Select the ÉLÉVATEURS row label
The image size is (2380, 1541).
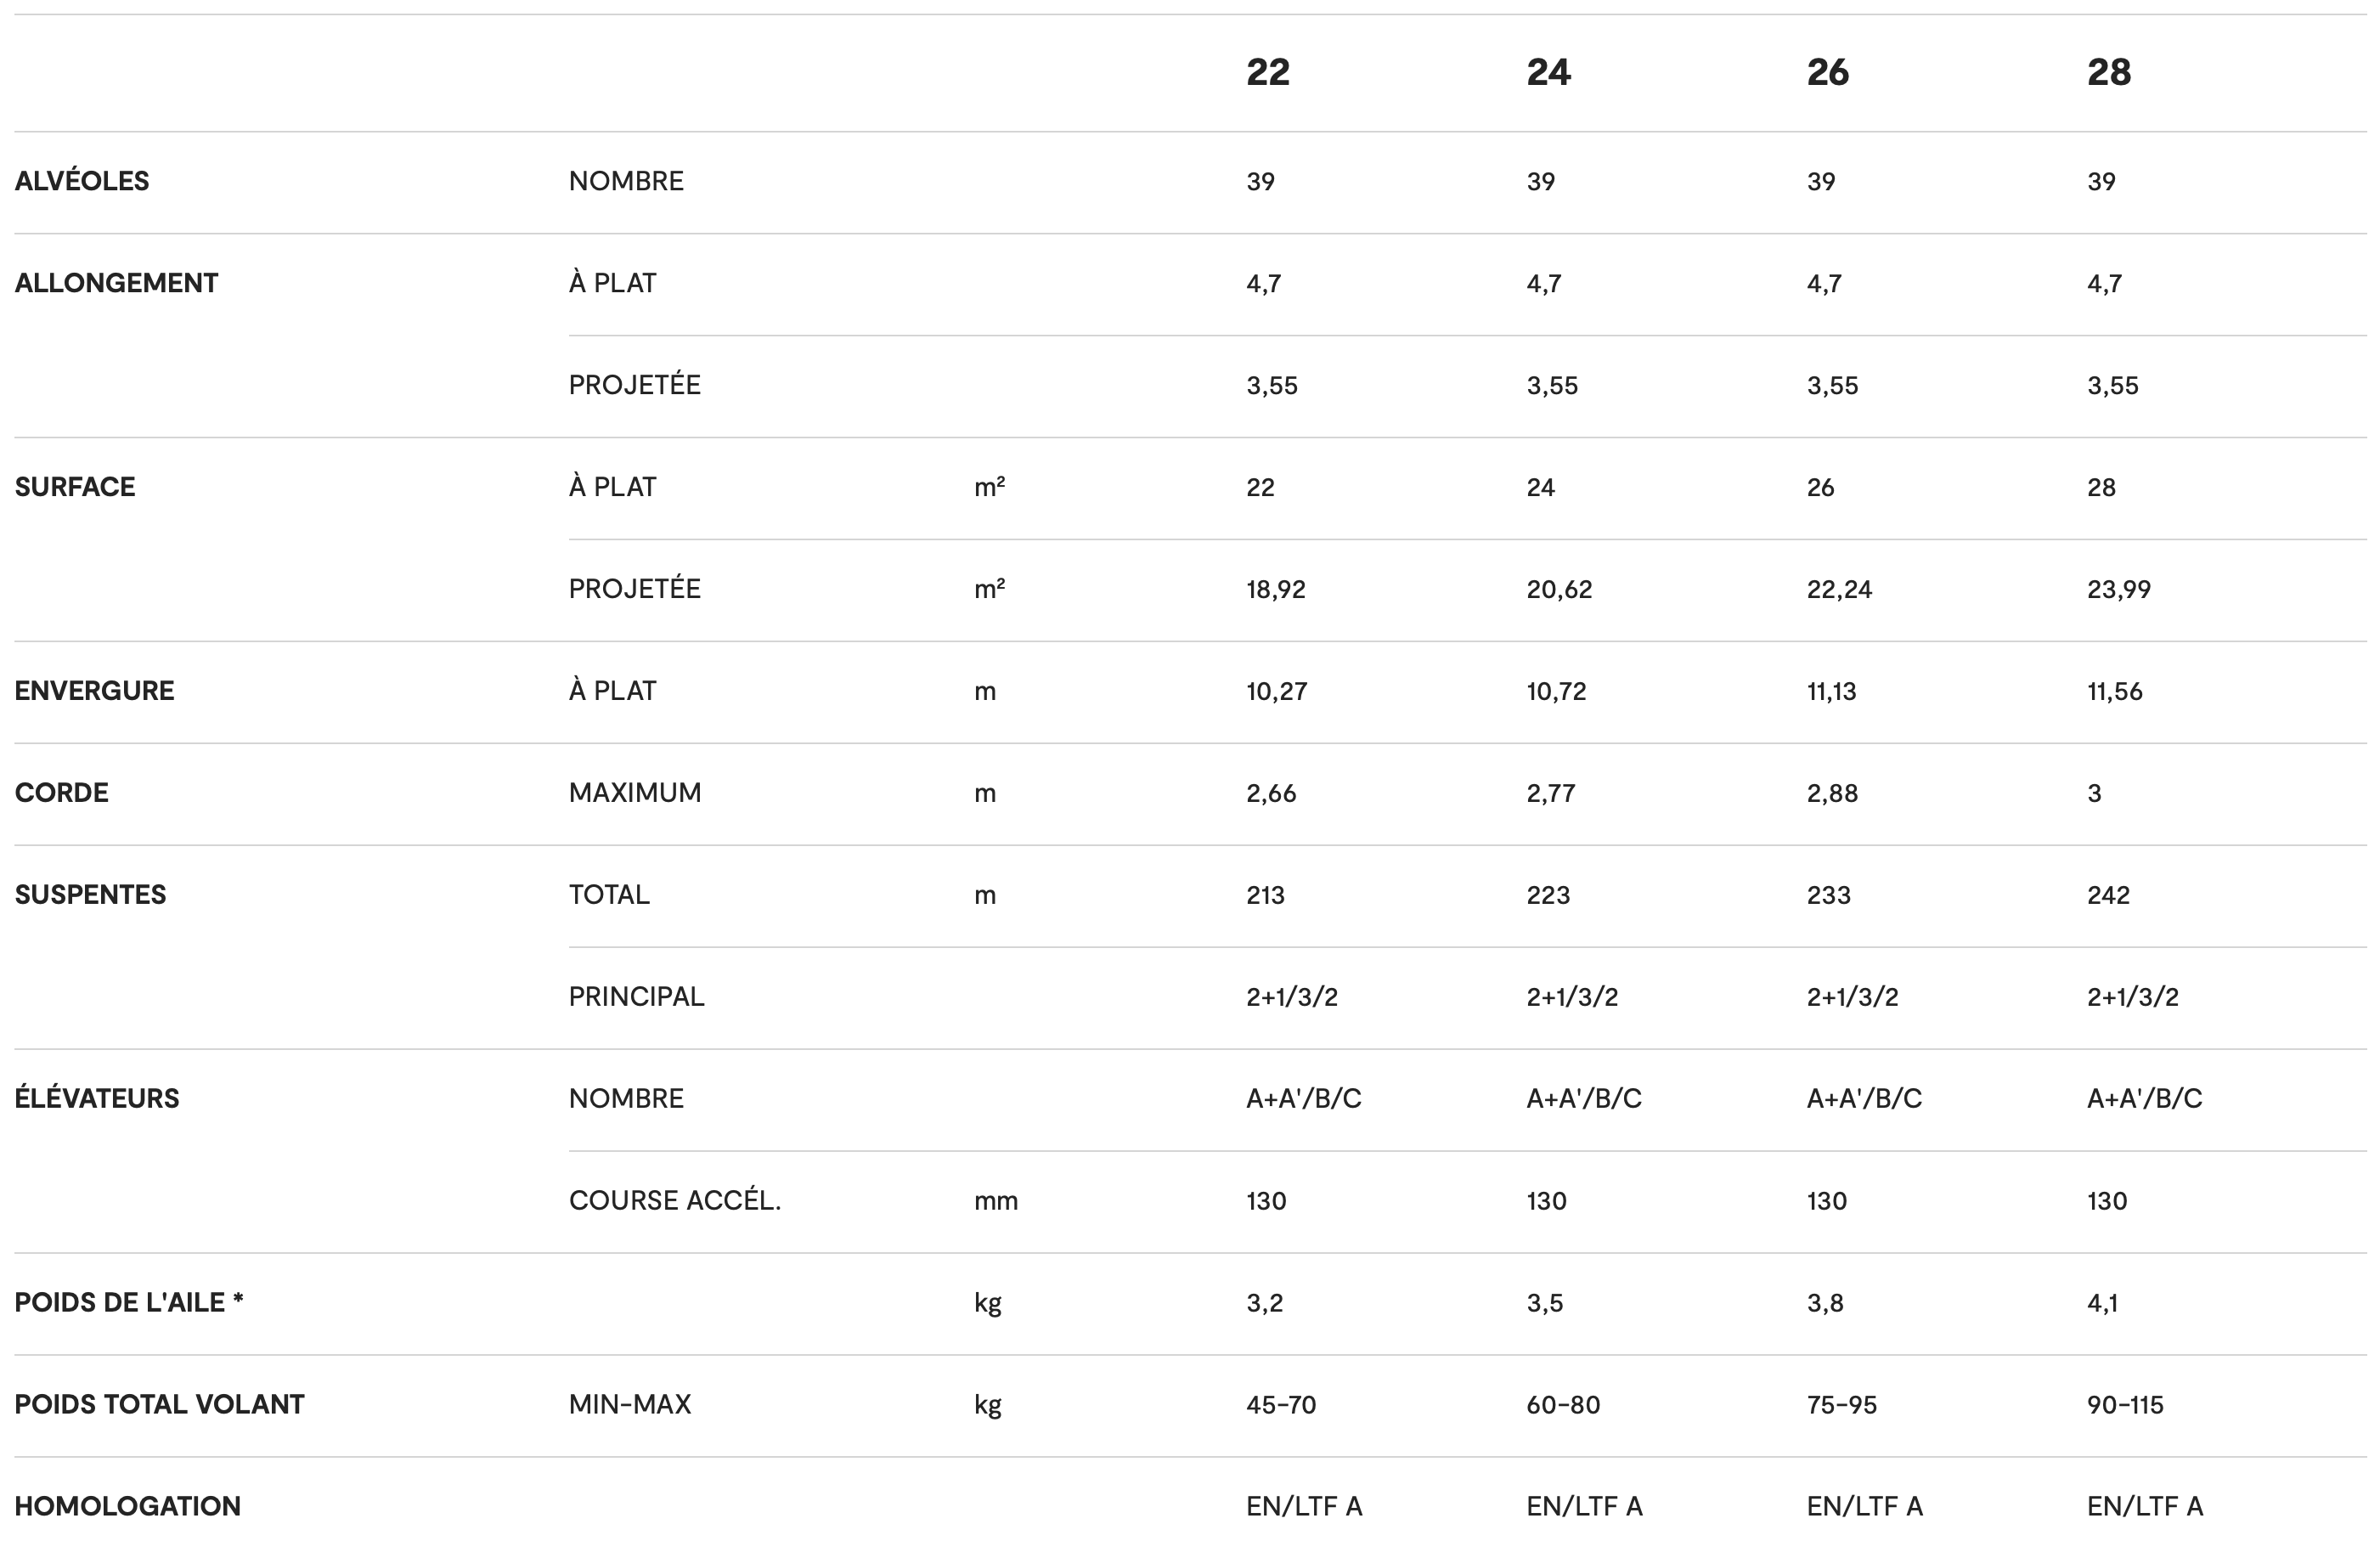(x=97, y=1099)
